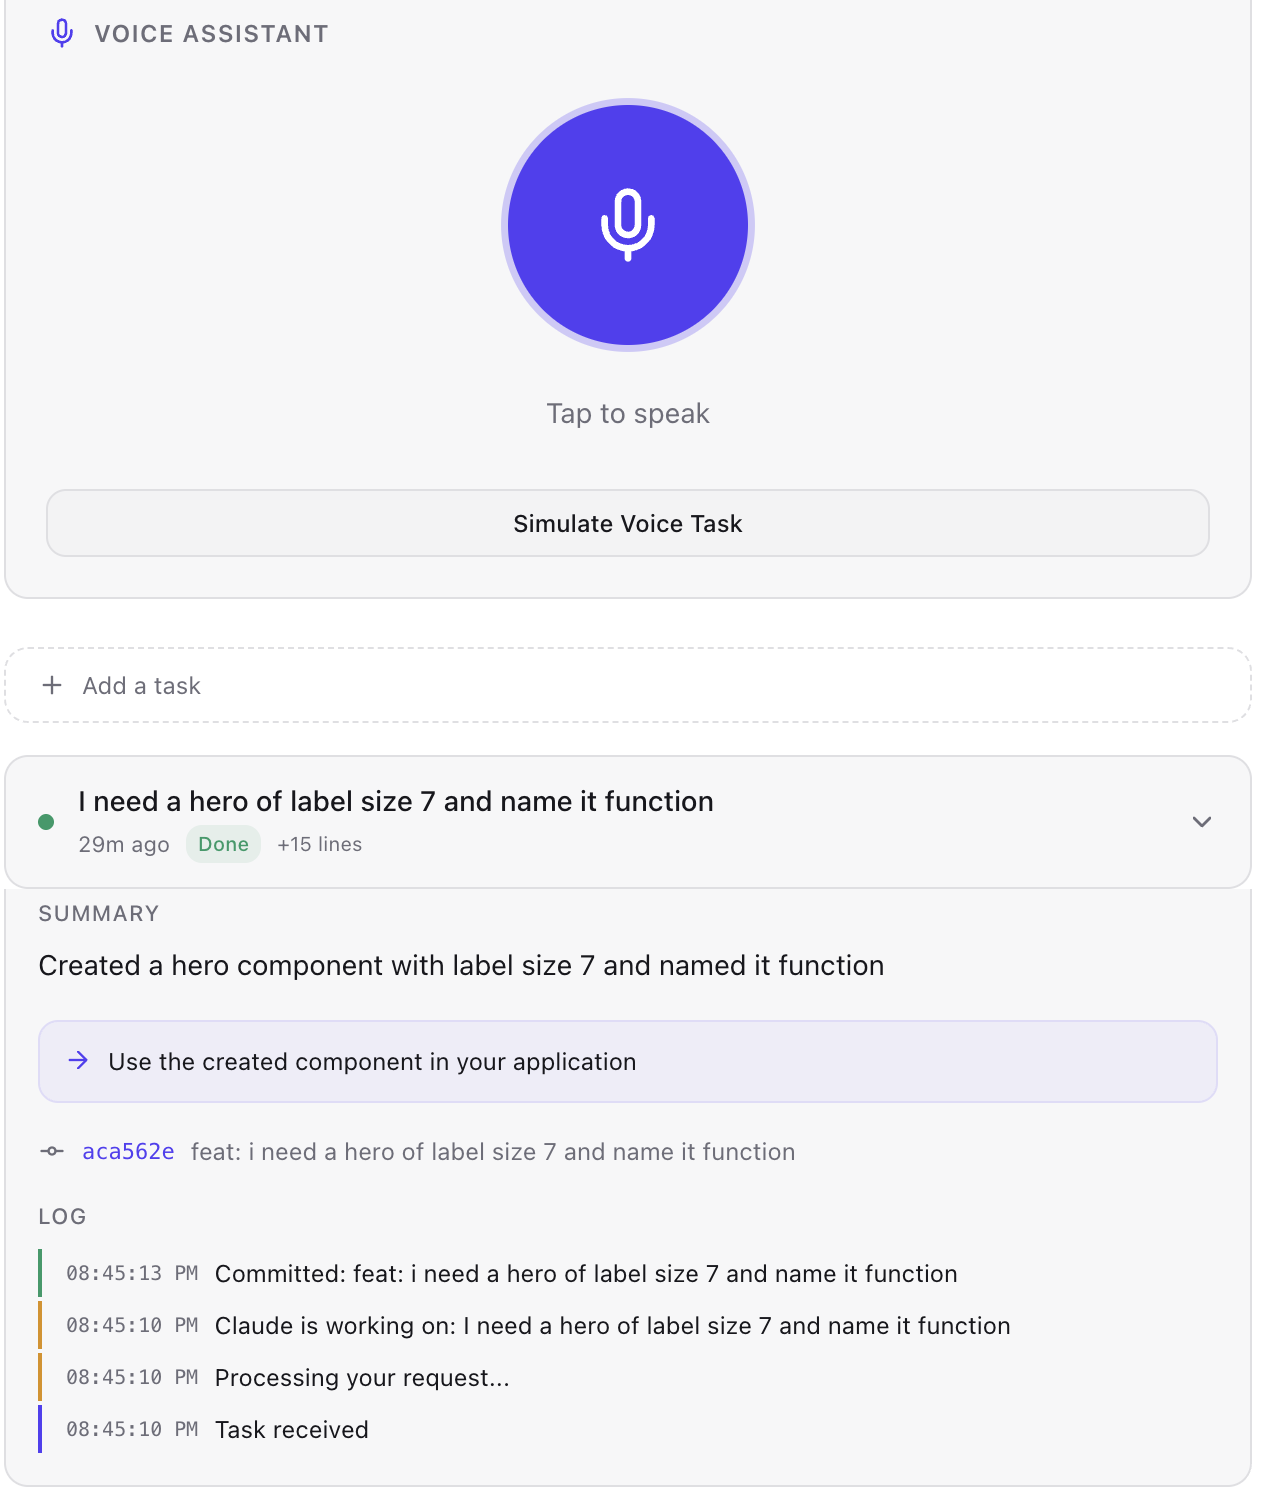1270x1502 pixels.
Task: Click the small microphone icon beside Voice Assistant
Action: 62,33
